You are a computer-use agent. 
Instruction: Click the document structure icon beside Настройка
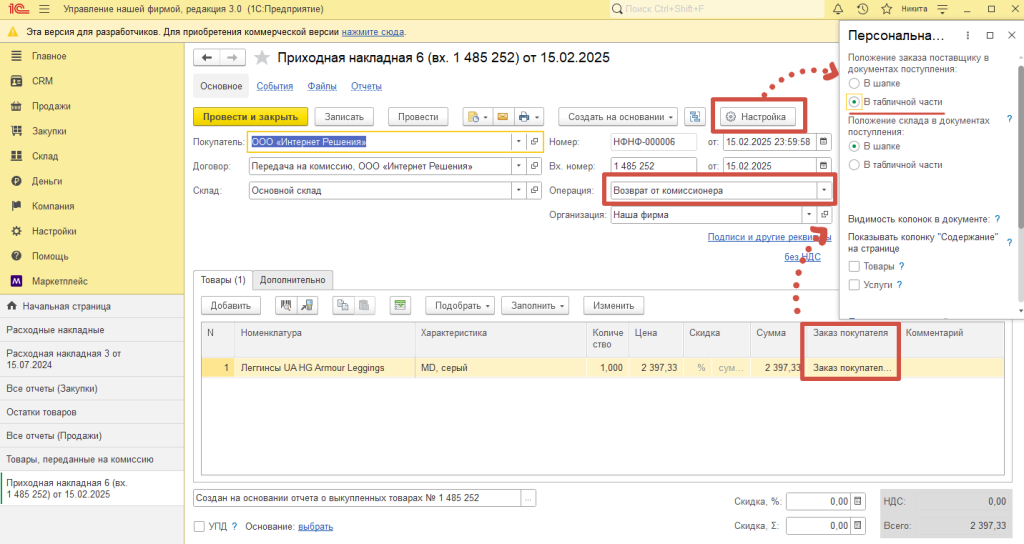(695, 117)
